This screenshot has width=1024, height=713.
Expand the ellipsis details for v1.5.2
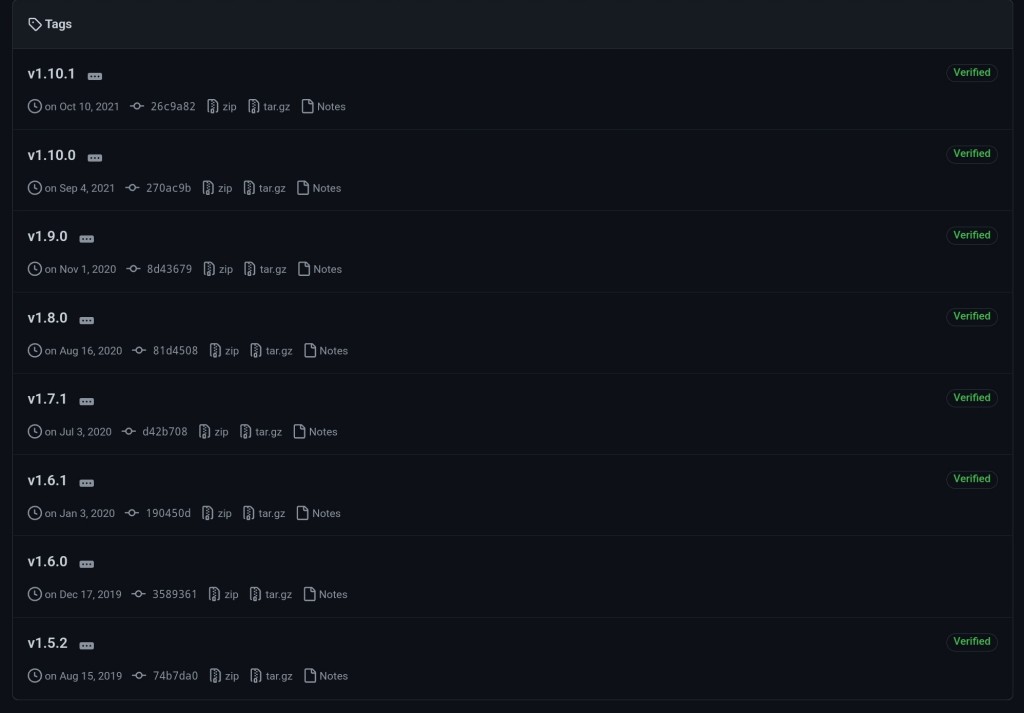click(x=87, y=646)
